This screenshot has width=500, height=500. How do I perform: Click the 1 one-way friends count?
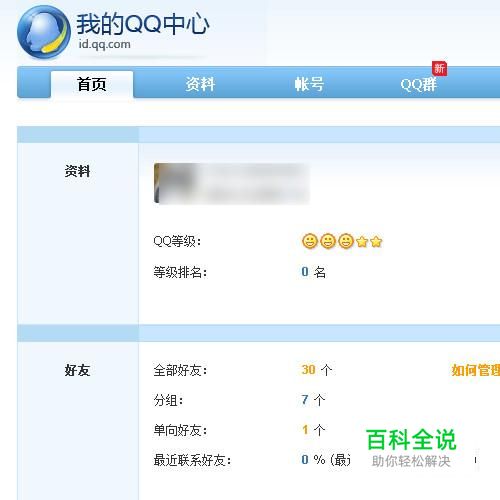(x=305, y=430)
